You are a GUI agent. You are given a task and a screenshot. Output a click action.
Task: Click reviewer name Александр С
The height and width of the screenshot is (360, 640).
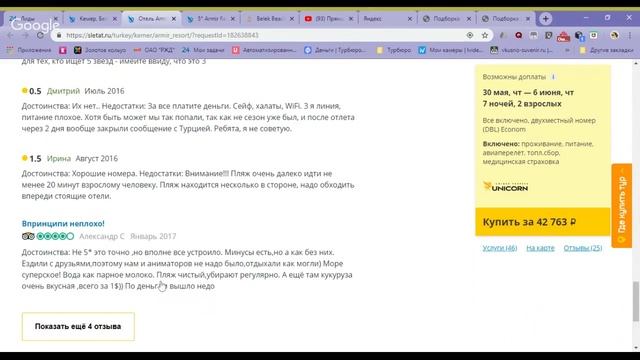coord(102,236)
